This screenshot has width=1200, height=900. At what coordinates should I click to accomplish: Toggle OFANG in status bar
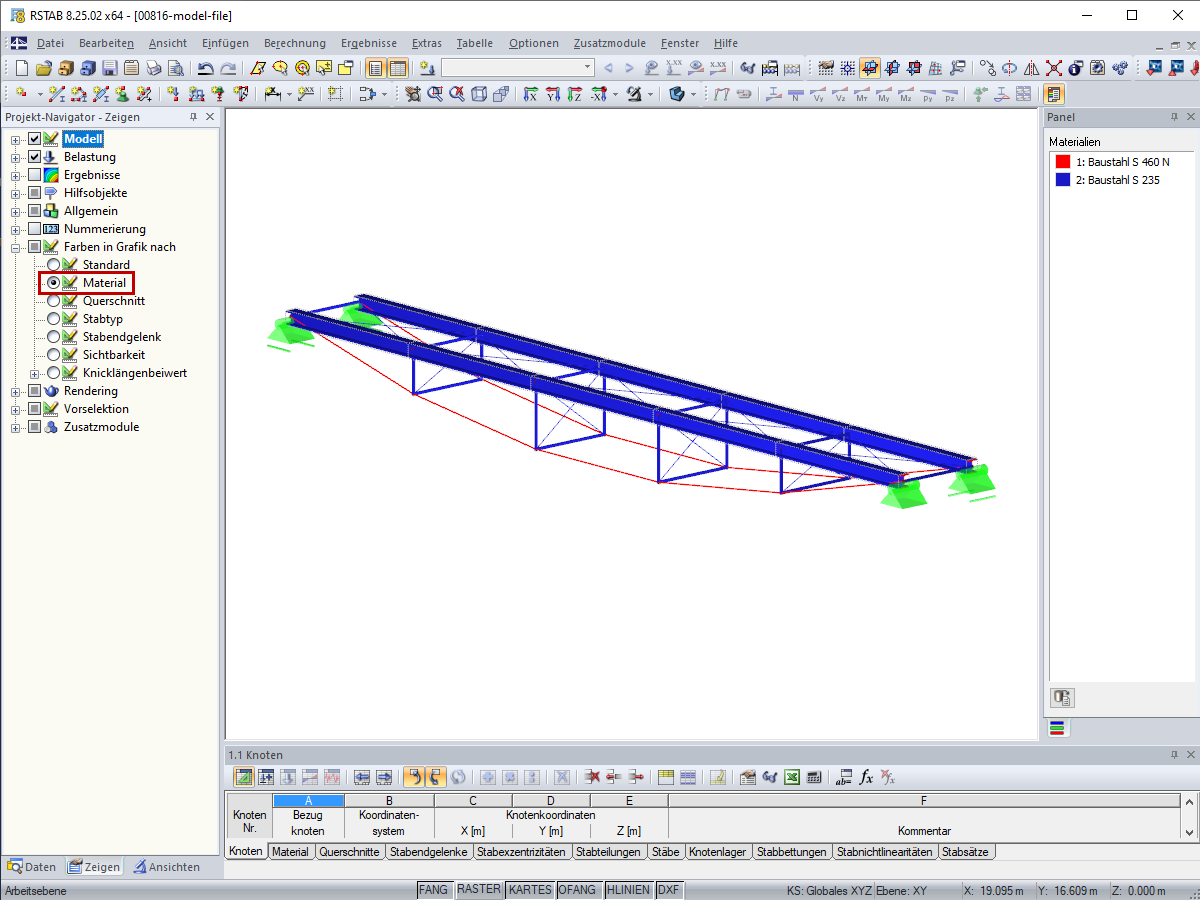pos(579,890)
